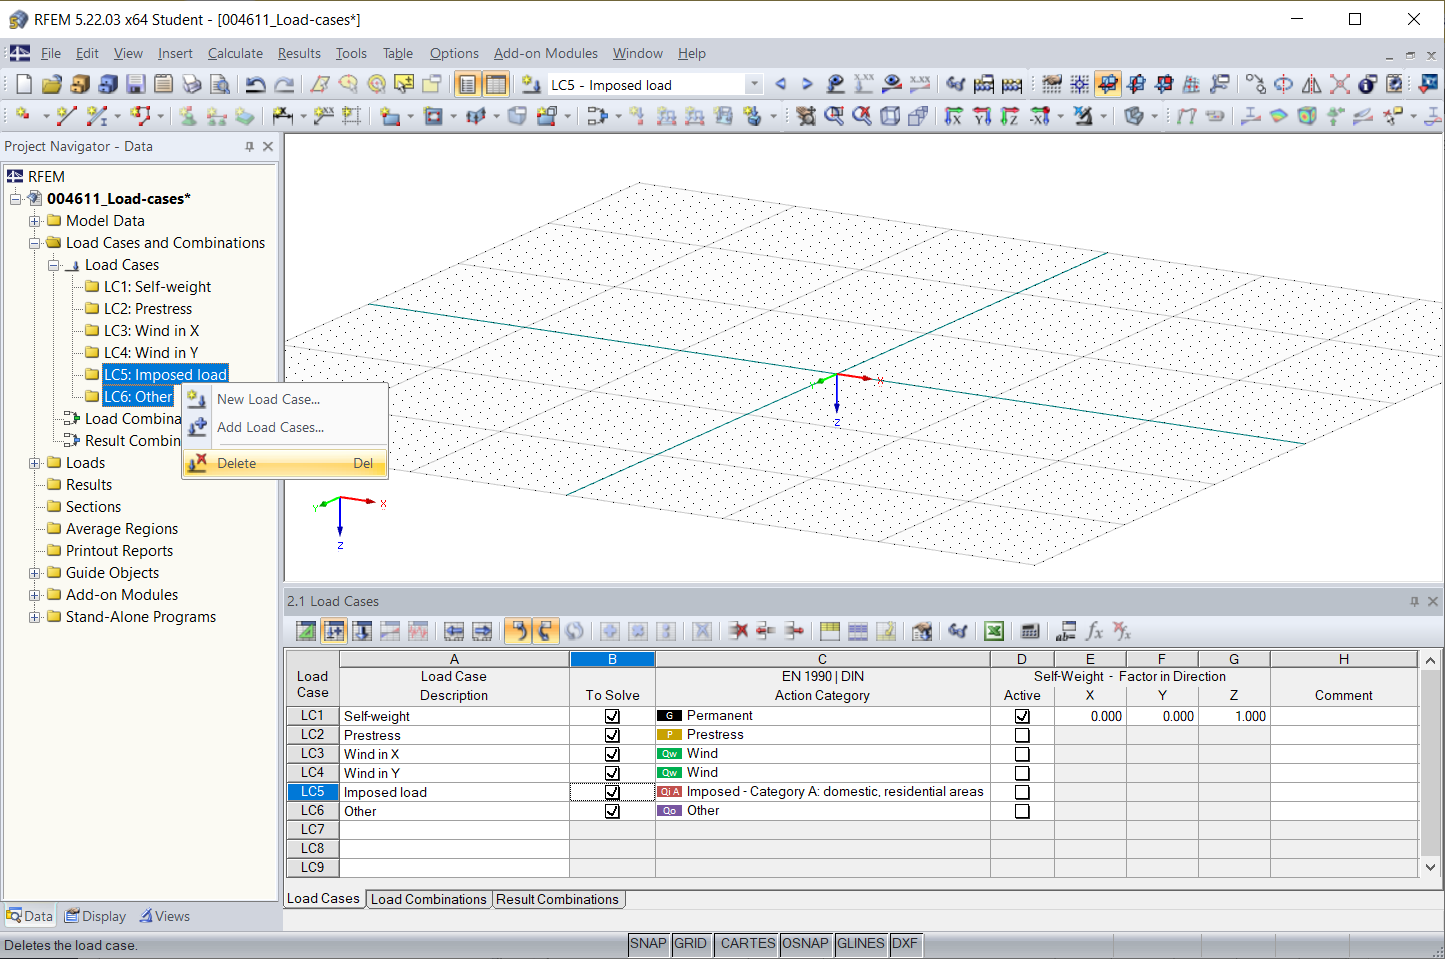
Task: Open the LC5 - Imposed load dropdown
Action: 754,85
